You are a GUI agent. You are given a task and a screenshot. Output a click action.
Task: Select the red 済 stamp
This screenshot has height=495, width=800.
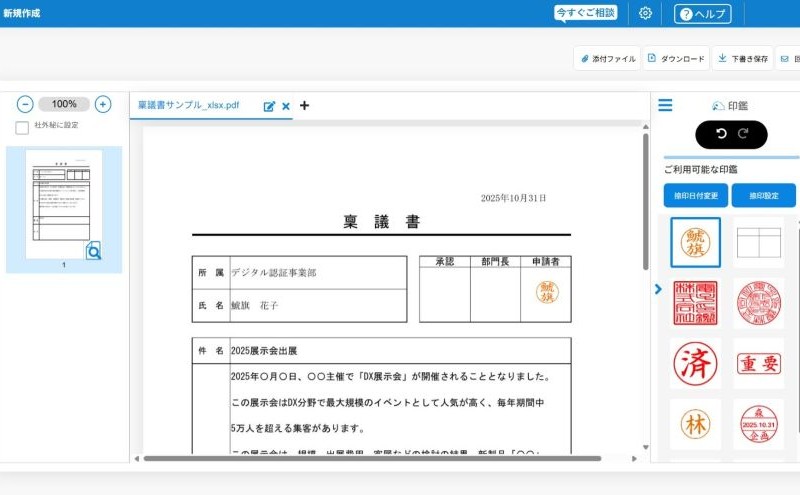695,362
